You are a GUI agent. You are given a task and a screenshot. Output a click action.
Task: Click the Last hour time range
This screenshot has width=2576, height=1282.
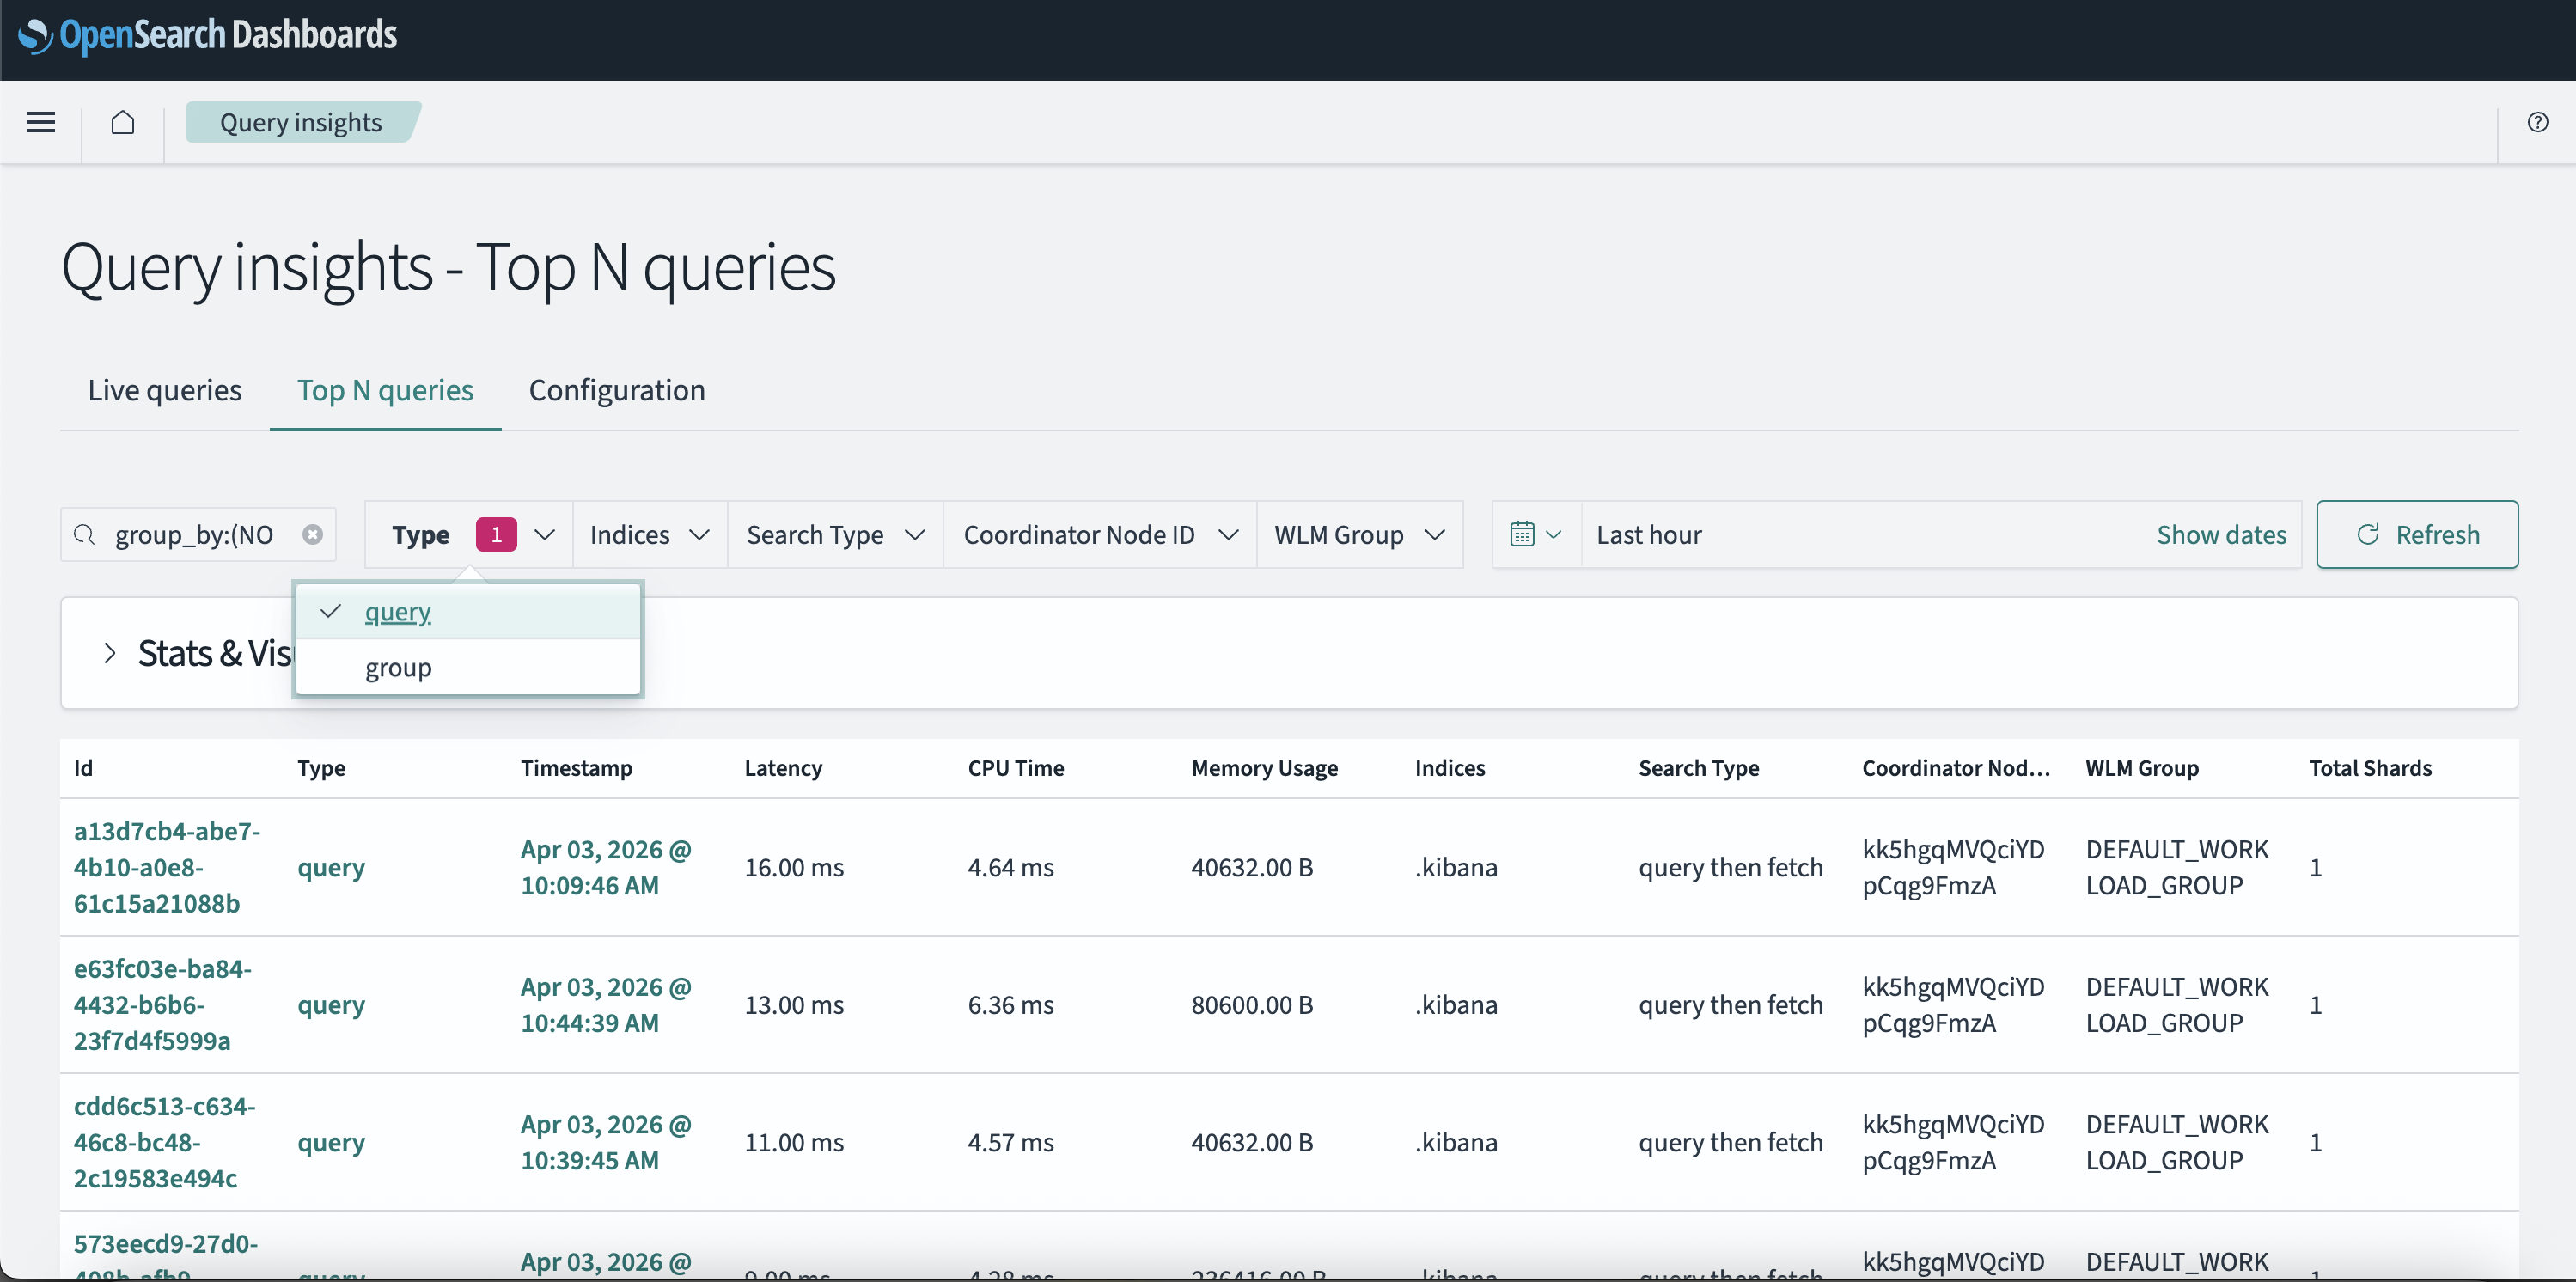coord(1649,535)
